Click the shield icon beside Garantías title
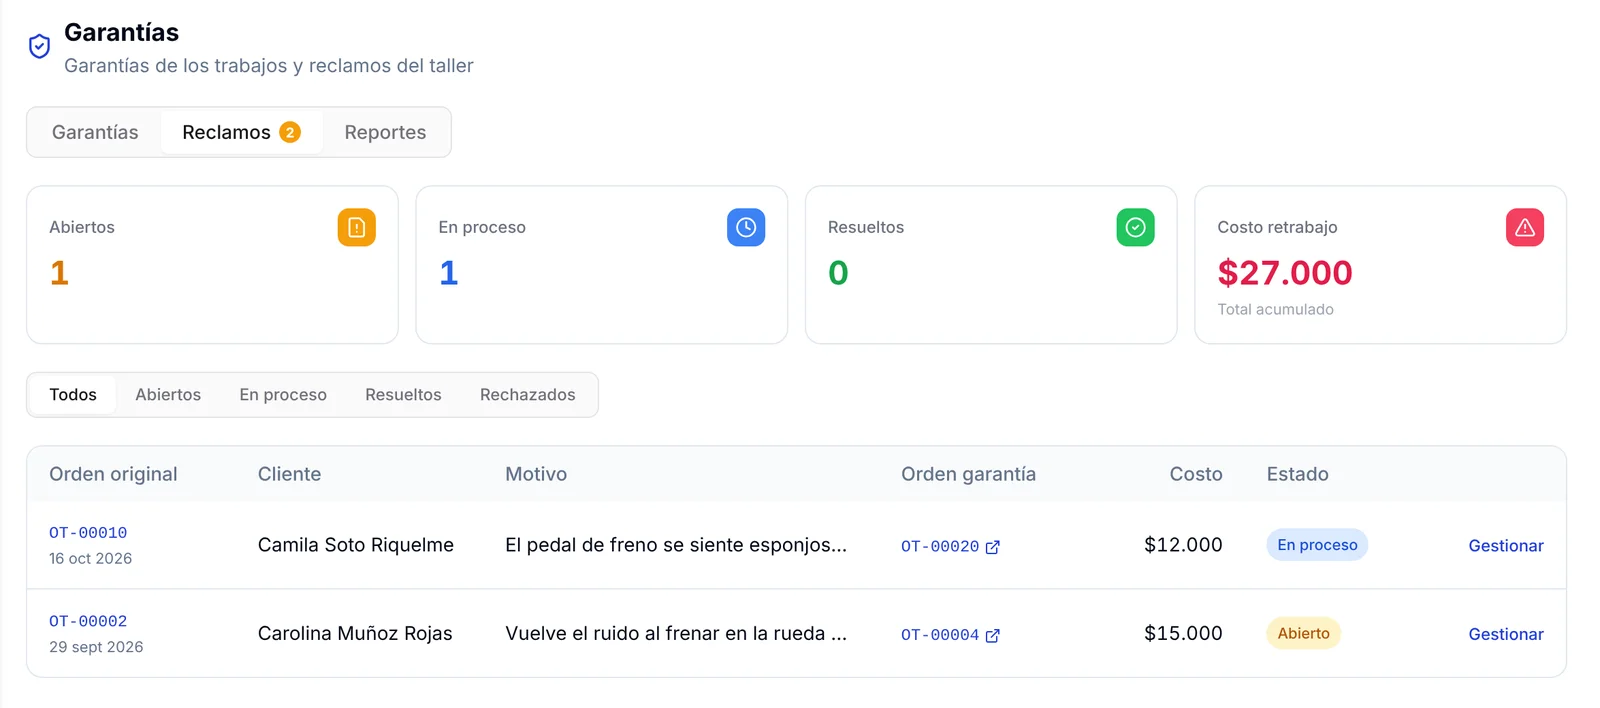1600x708 pixels. click(x=39, y=46)
